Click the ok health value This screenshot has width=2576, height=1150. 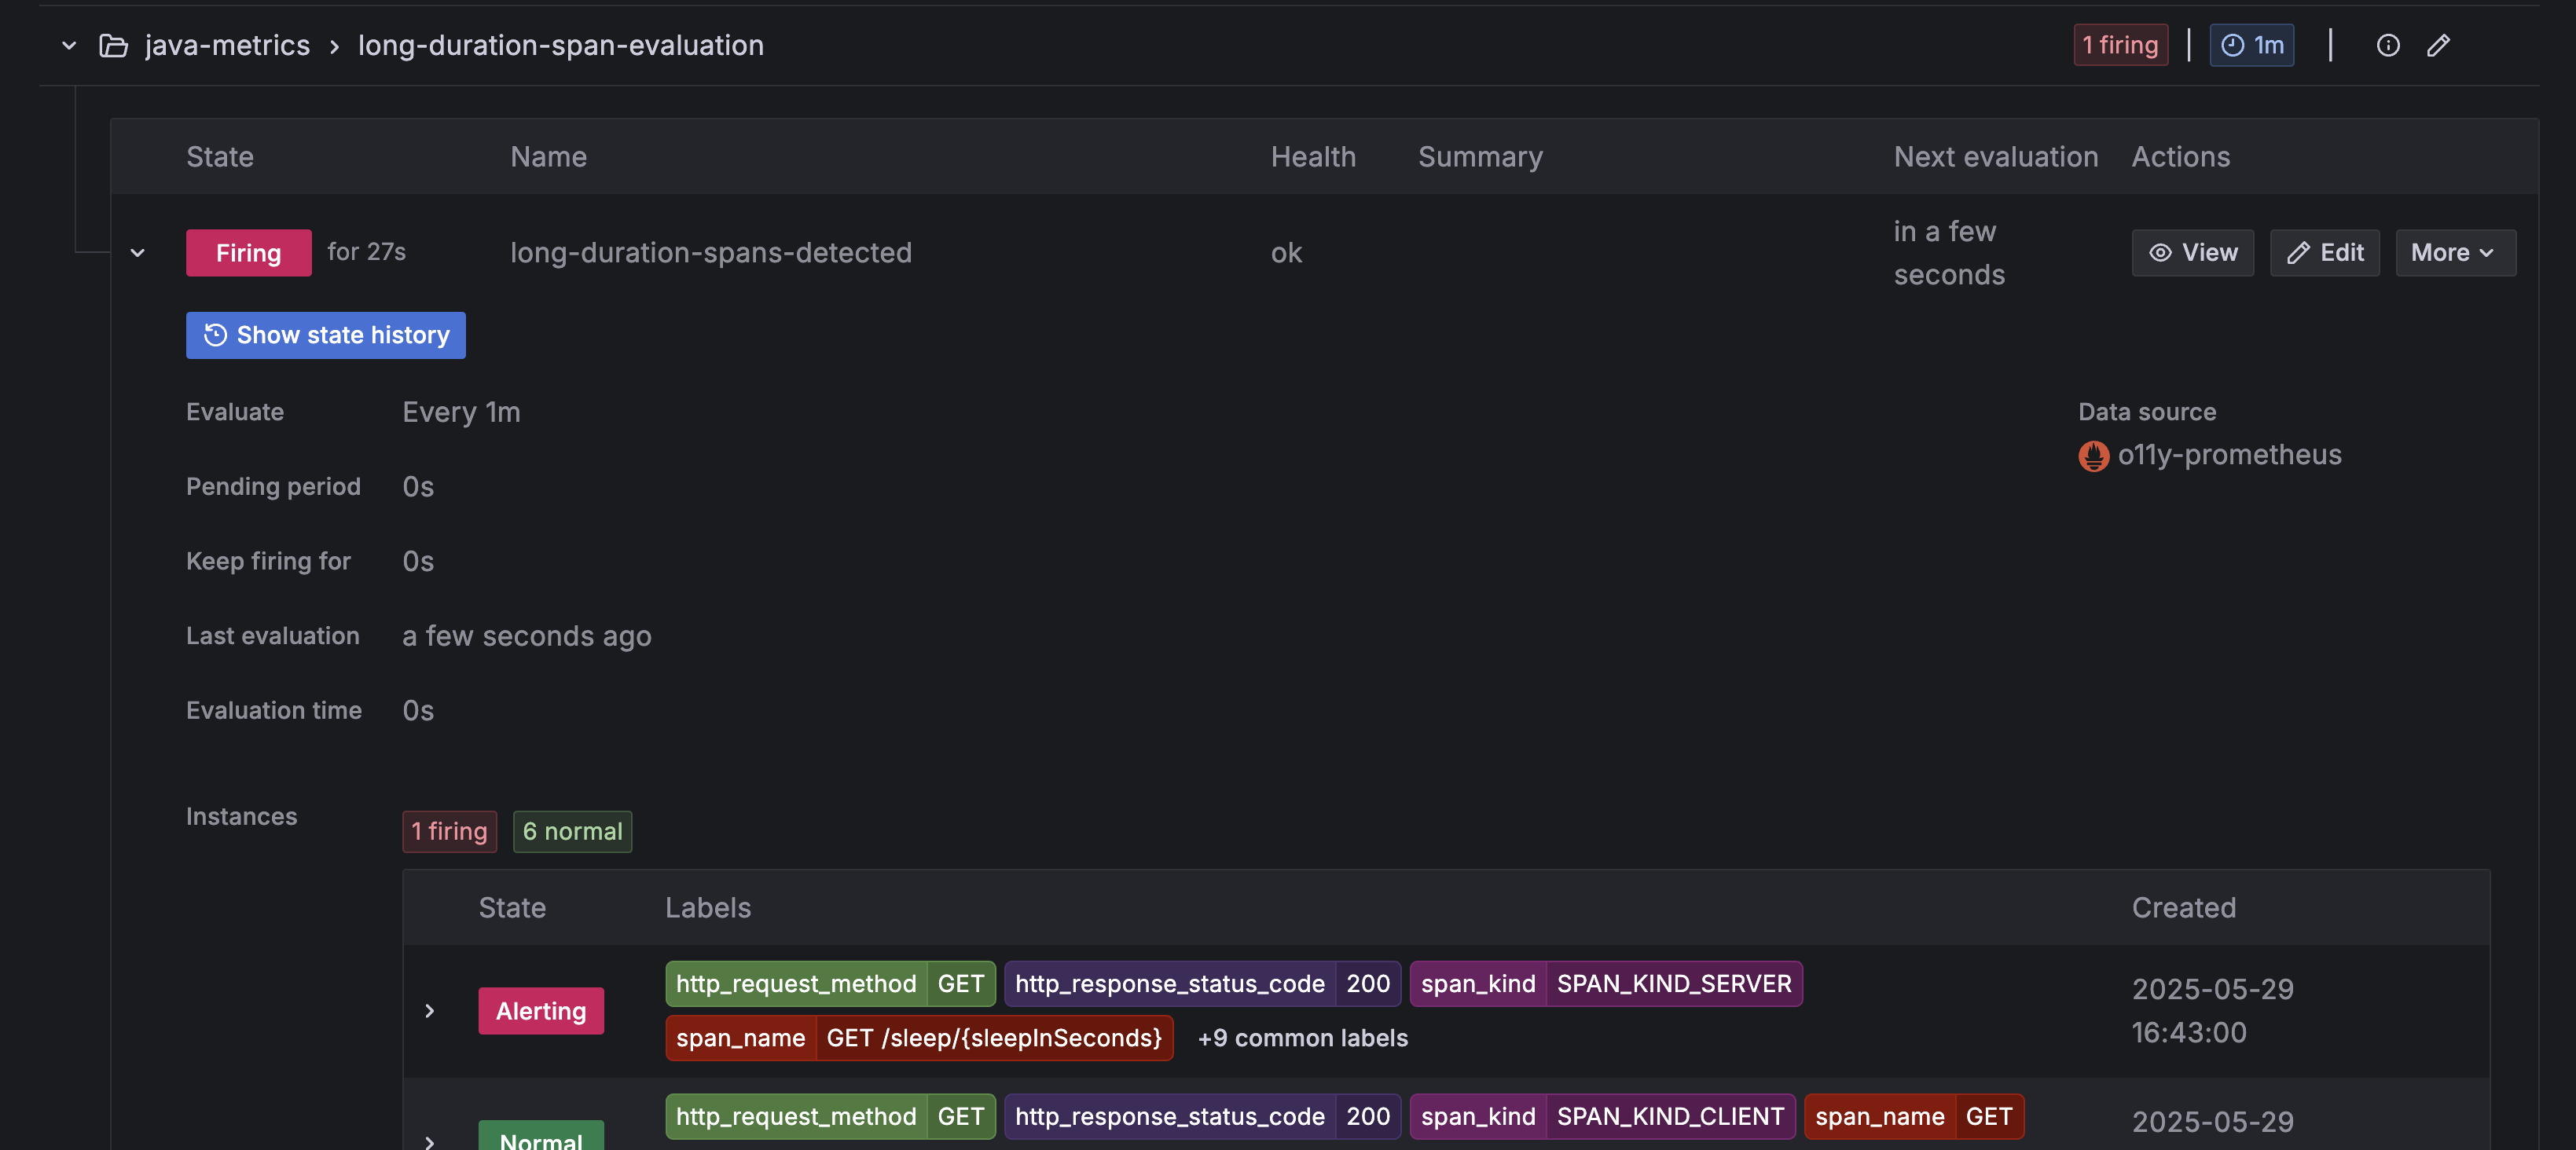coord(1286,253)
